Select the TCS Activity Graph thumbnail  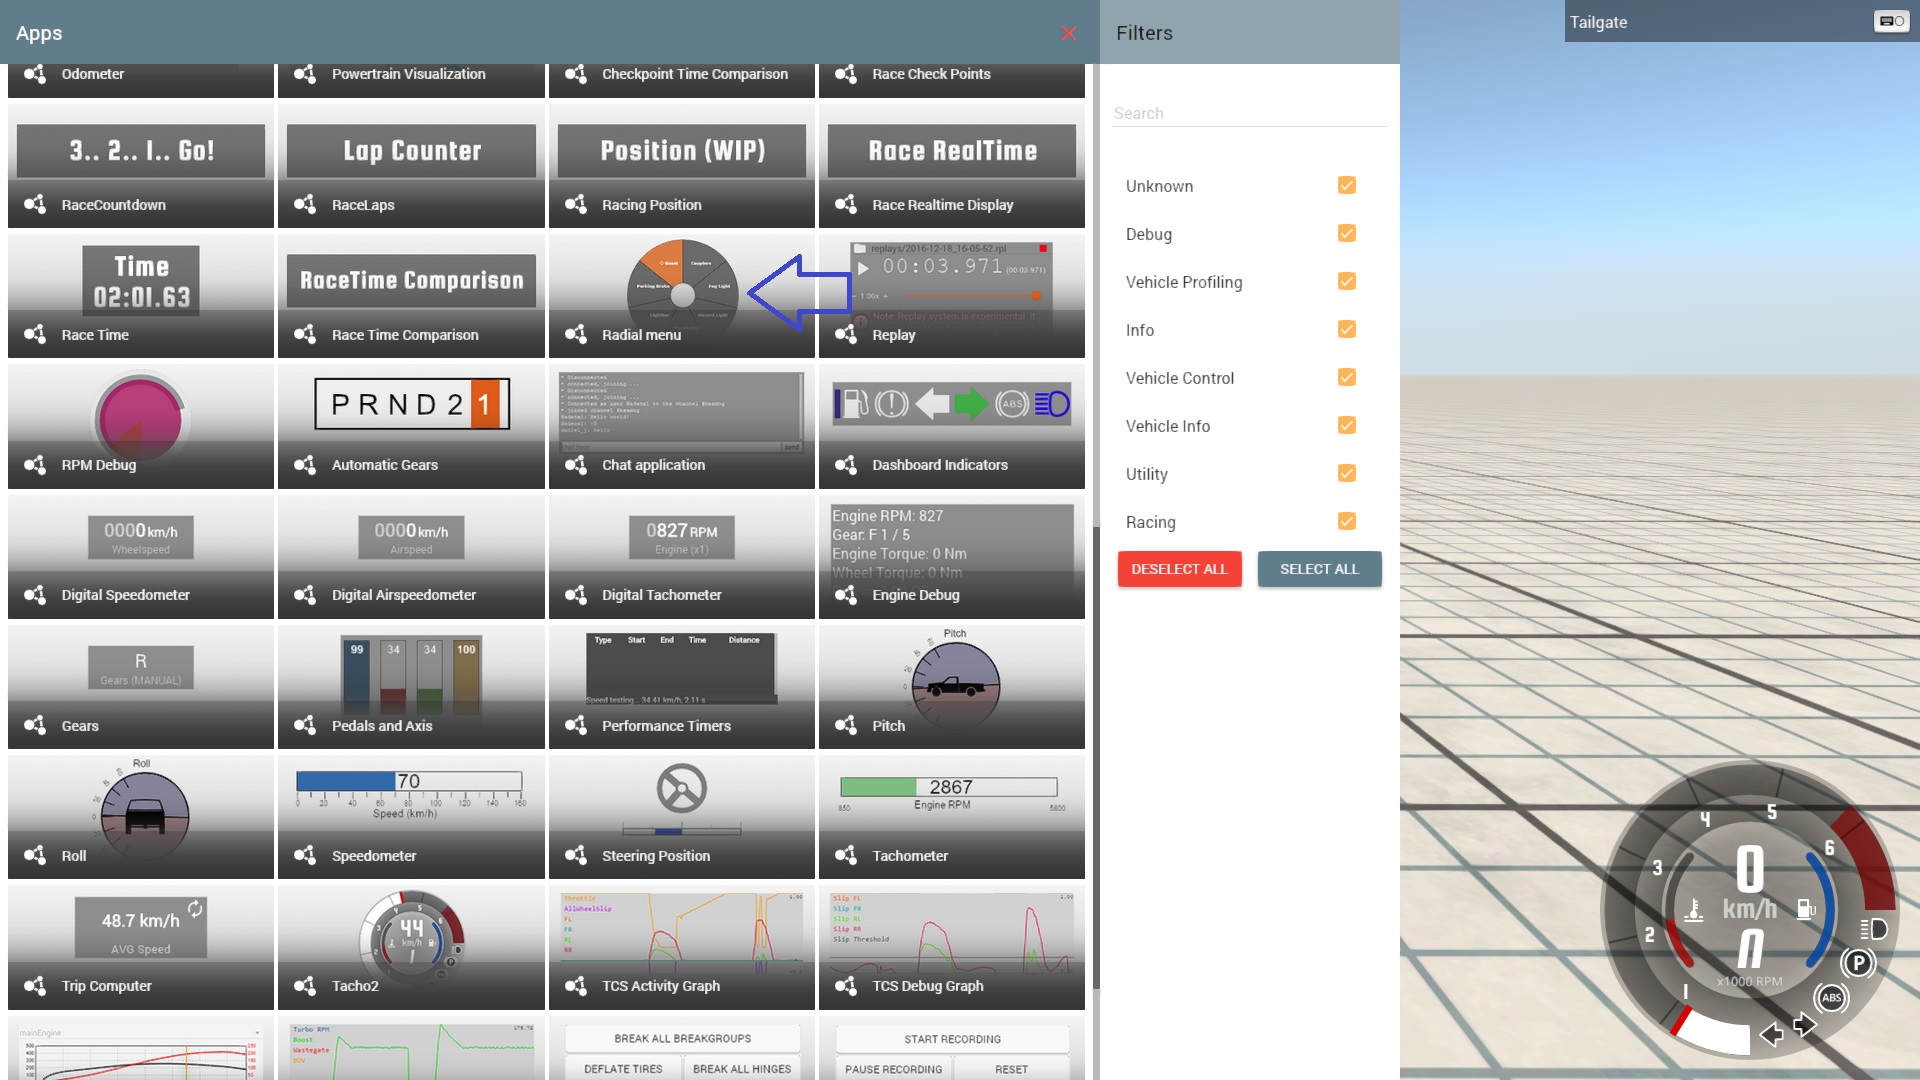coord(682,946)
